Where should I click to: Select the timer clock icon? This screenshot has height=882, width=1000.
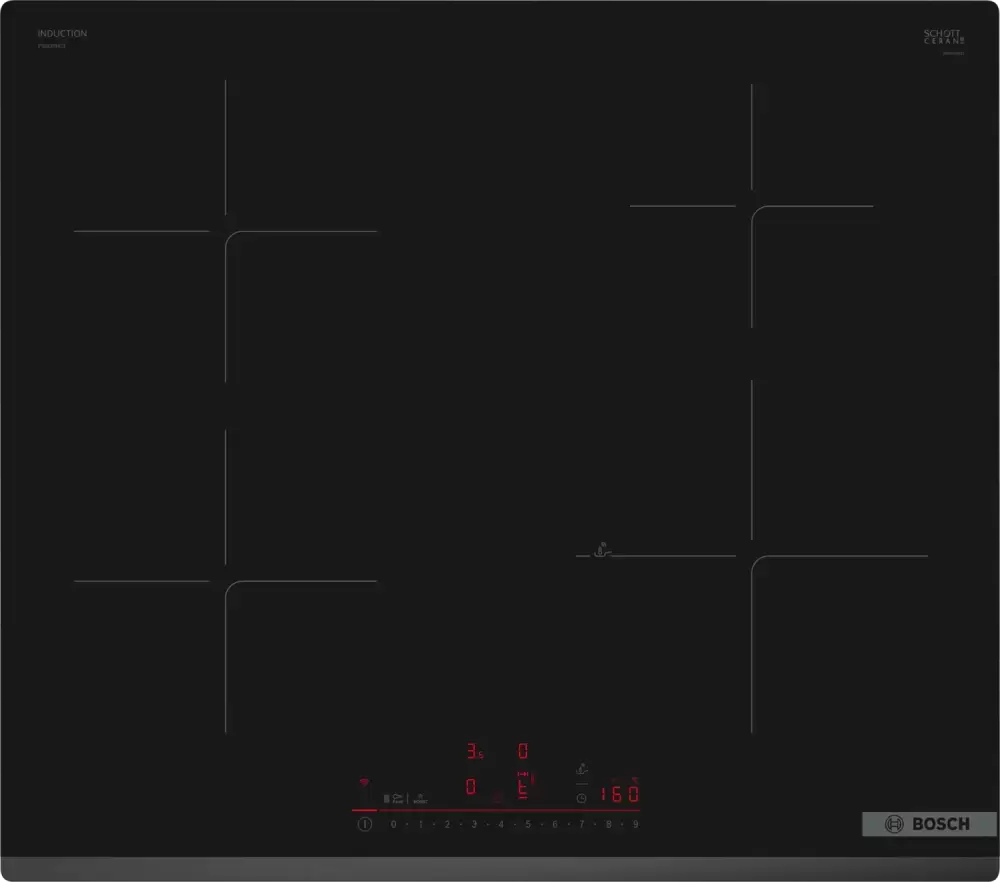[x=582, y=797]
